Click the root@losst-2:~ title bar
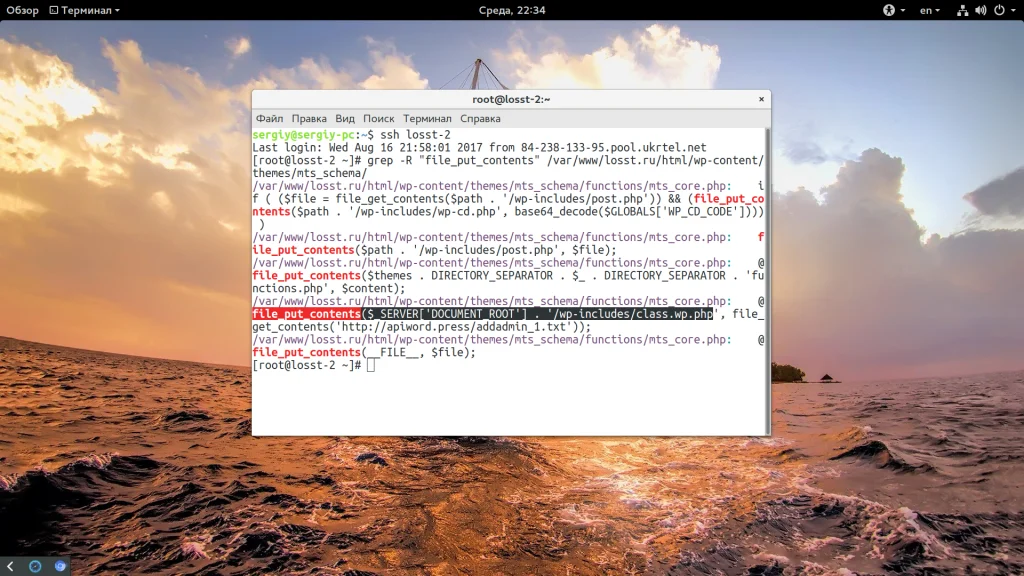Viewport: 1024px width, 576px height. tap(511, 99)
